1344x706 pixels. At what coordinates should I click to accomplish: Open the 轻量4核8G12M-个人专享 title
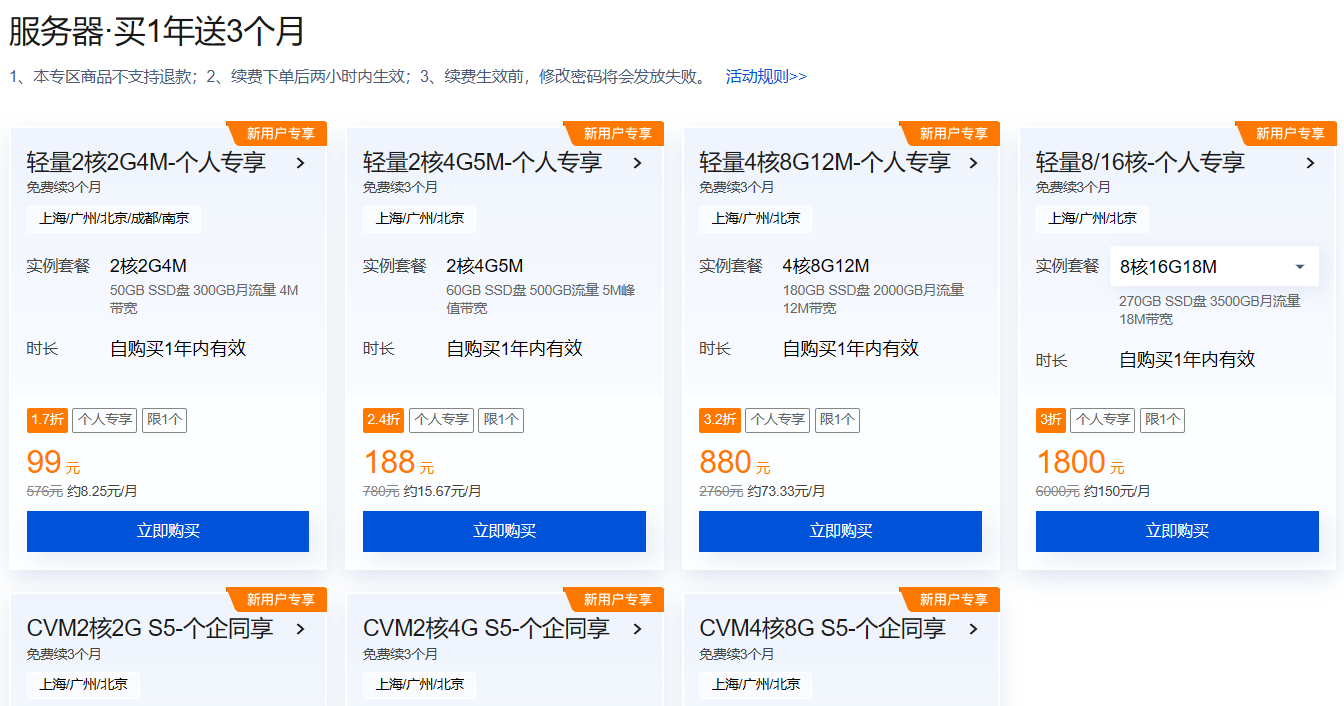(x=825, y=163)
